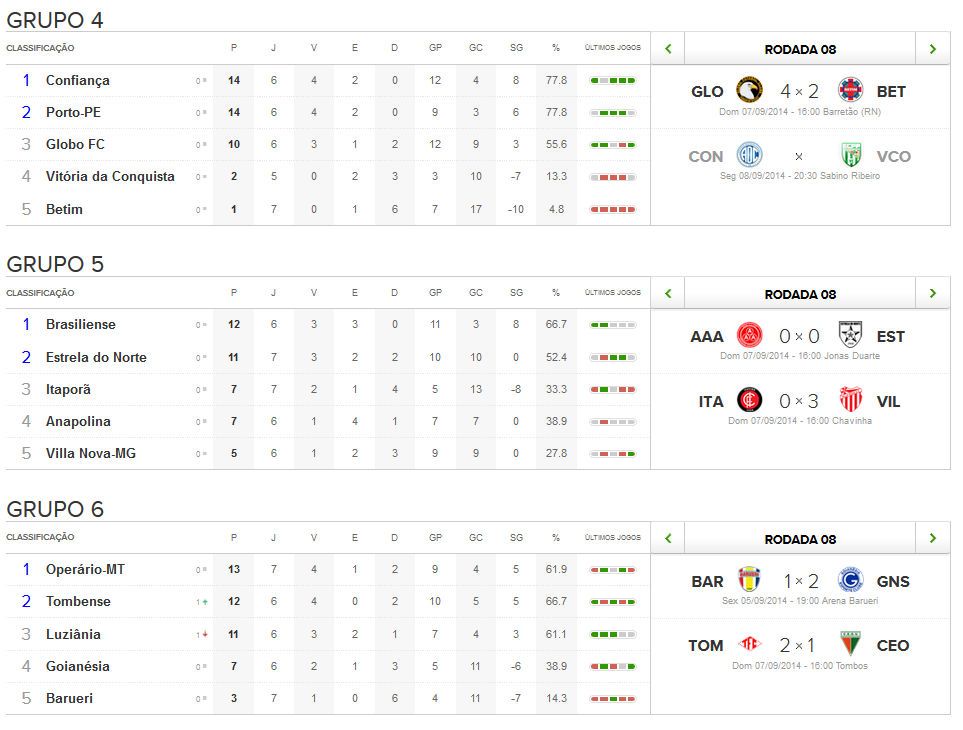The width and height of the screenshot is (963, 730).
Task: Show previous round for Grupo 6
Action: tap(668, 538)
